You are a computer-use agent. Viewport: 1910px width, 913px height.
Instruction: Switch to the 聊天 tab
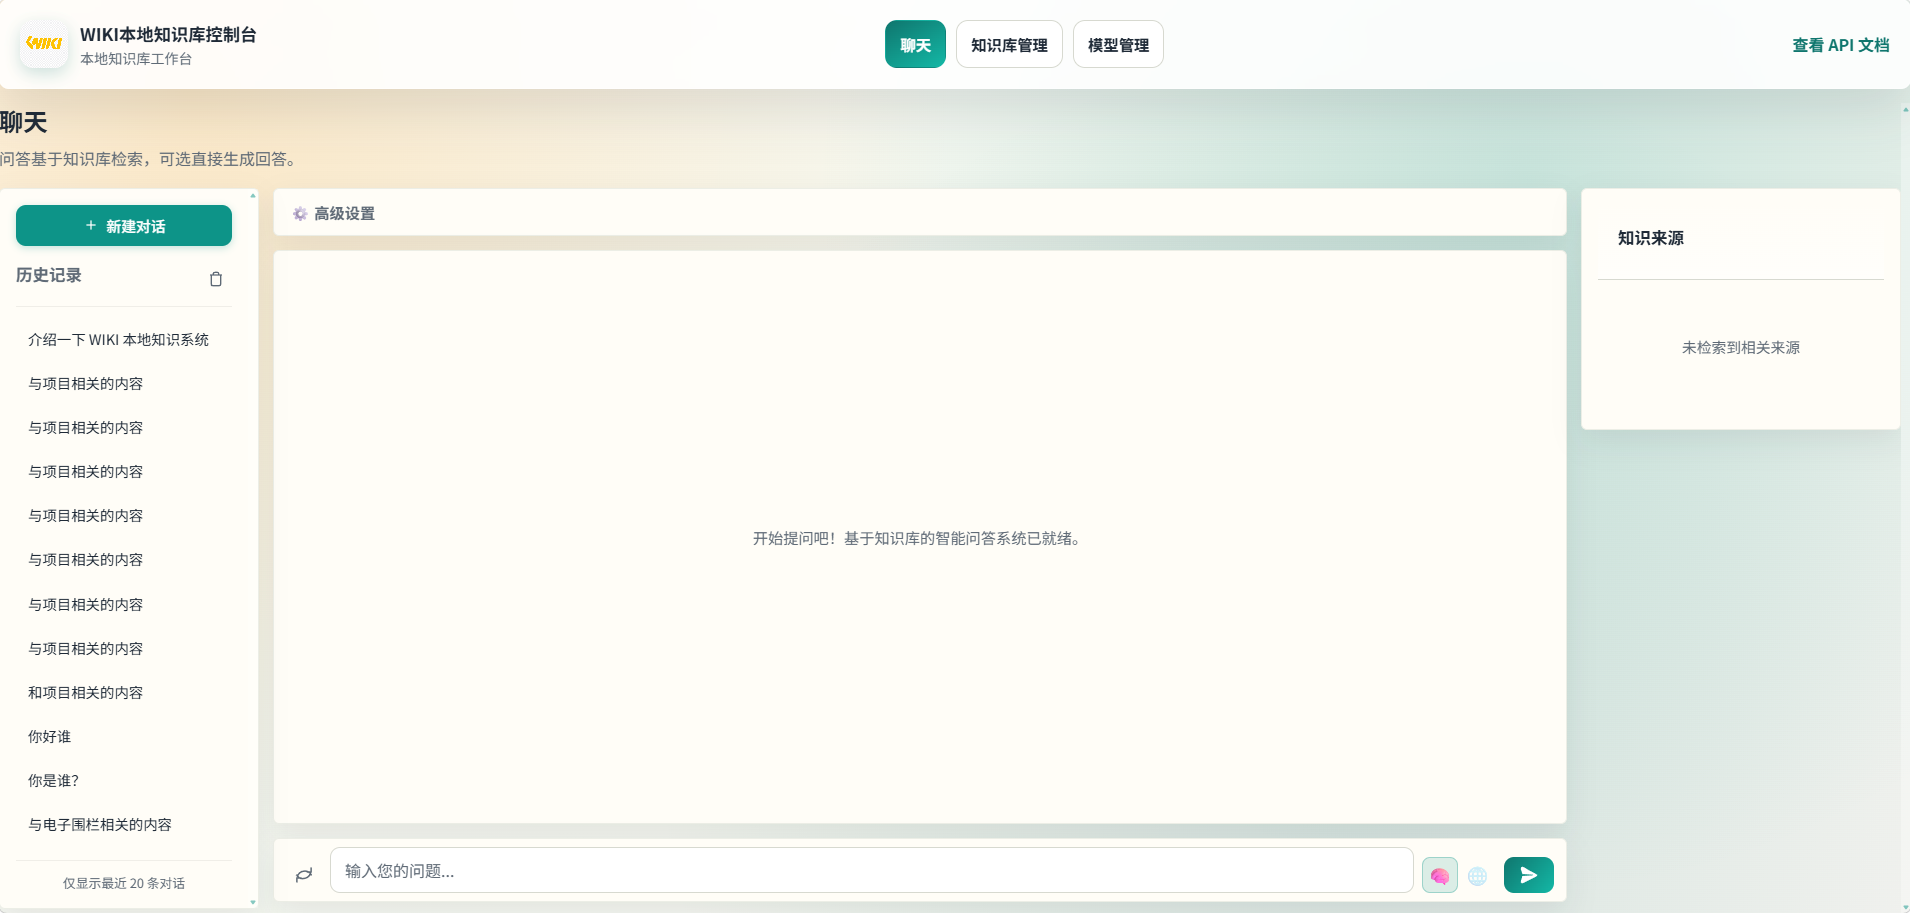pyautogui.click(x=915, y=44)
